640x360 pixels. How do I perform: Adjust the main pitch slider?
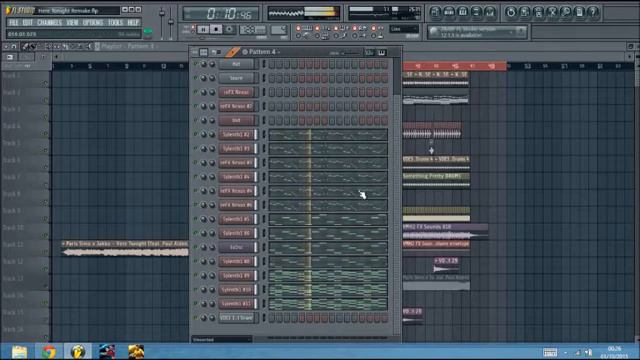click(171, 22)
